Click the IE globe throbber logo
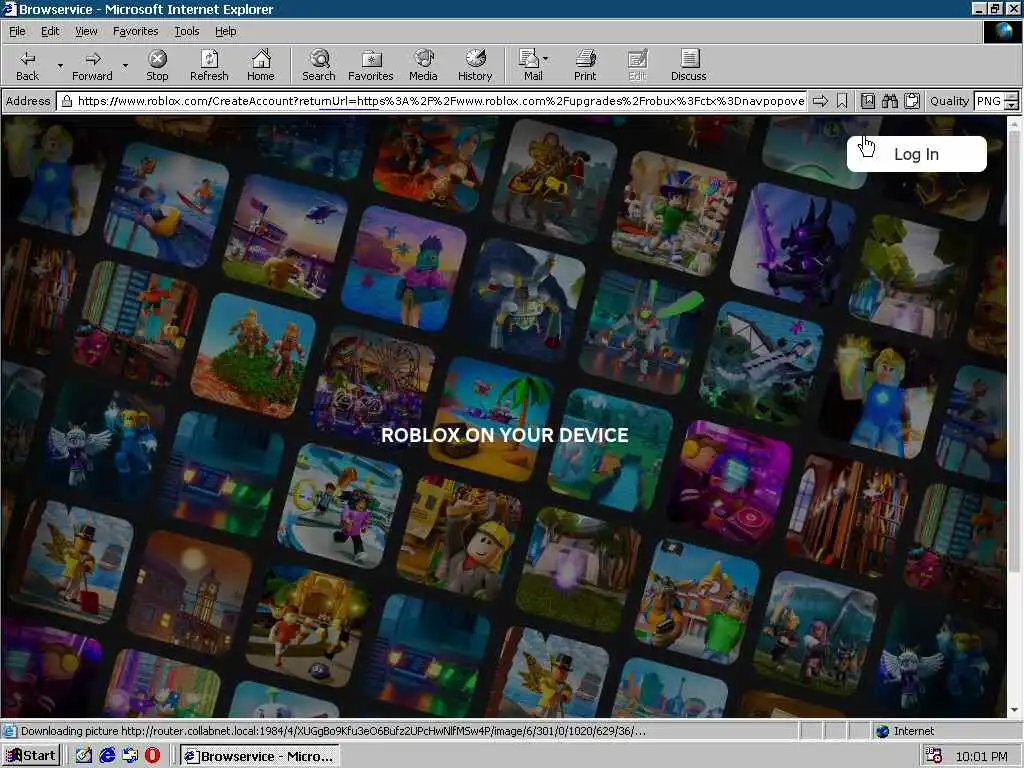 pos(1002,31)
